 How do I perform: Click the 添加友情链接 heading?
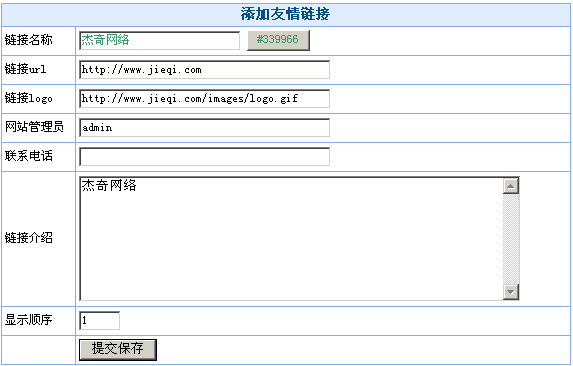tap(285, 14)
